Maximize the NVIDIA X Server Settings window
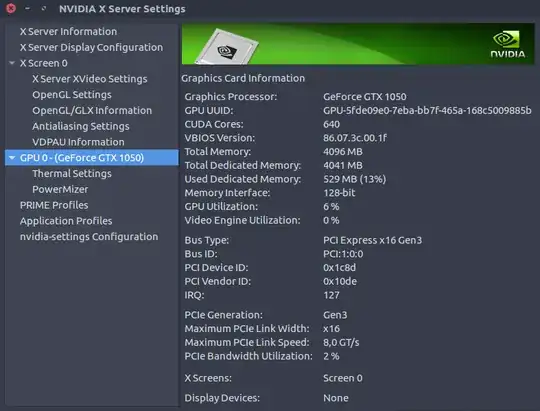540x411 pixels. tap(44, 8)
